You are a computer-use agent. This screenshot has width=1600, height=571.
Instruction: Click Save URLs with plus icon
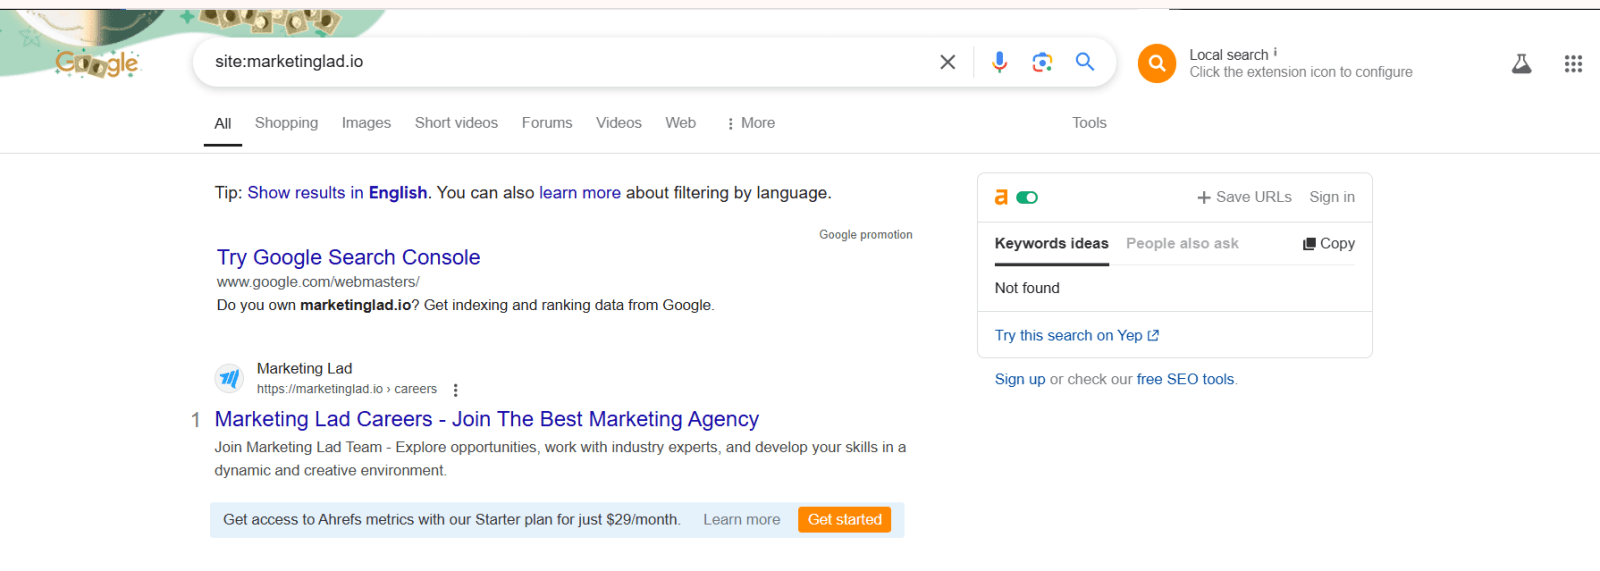point(1244,197)
